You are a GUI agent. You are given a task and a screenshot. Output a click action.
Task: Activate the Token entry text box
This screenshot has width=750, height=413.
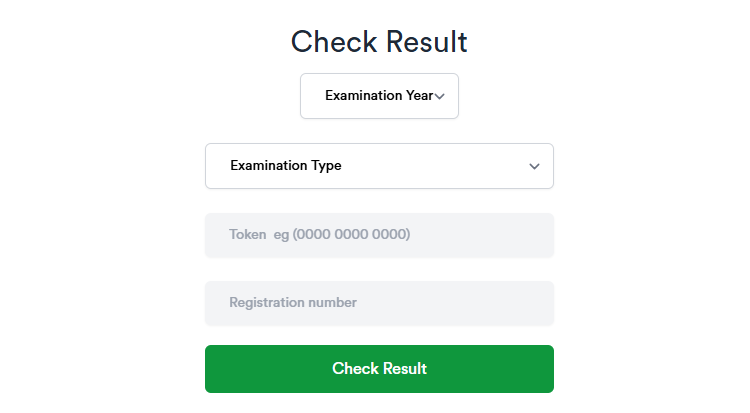(x=379, y=235)
